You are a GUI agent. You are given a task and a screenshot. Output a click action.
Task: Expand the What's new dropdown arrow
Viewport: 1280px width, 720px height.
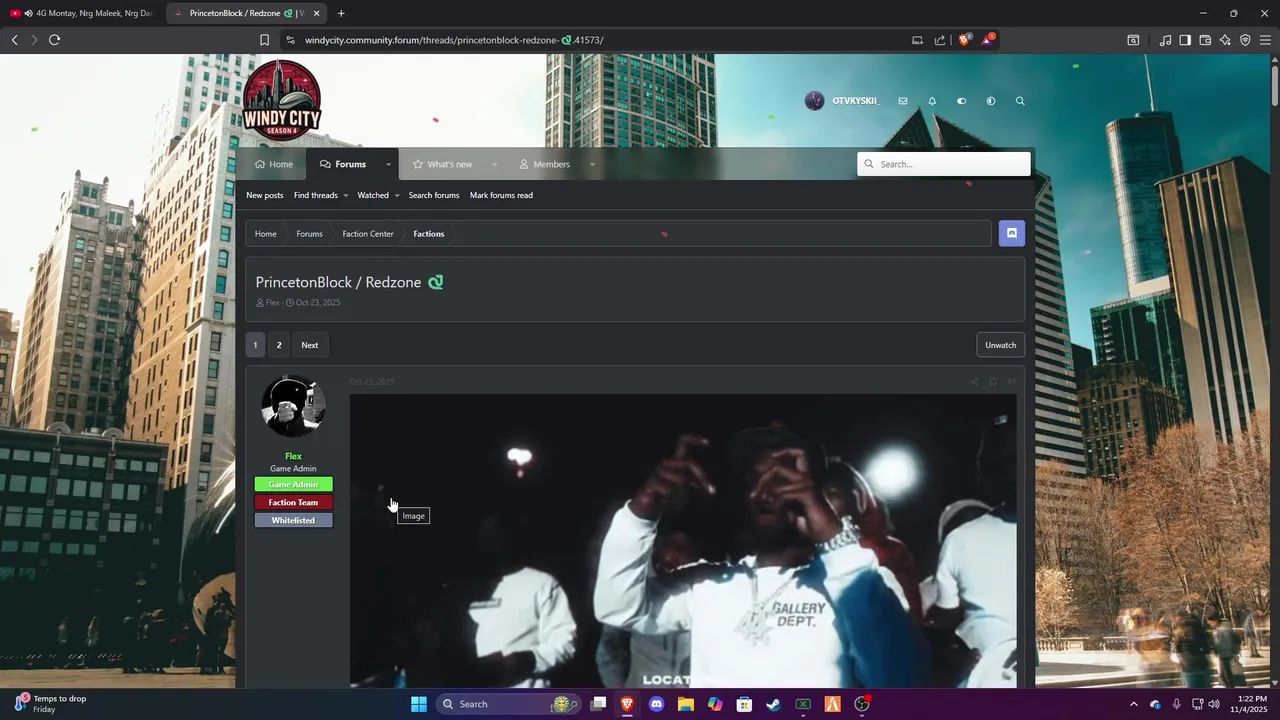tap(494, 164)
